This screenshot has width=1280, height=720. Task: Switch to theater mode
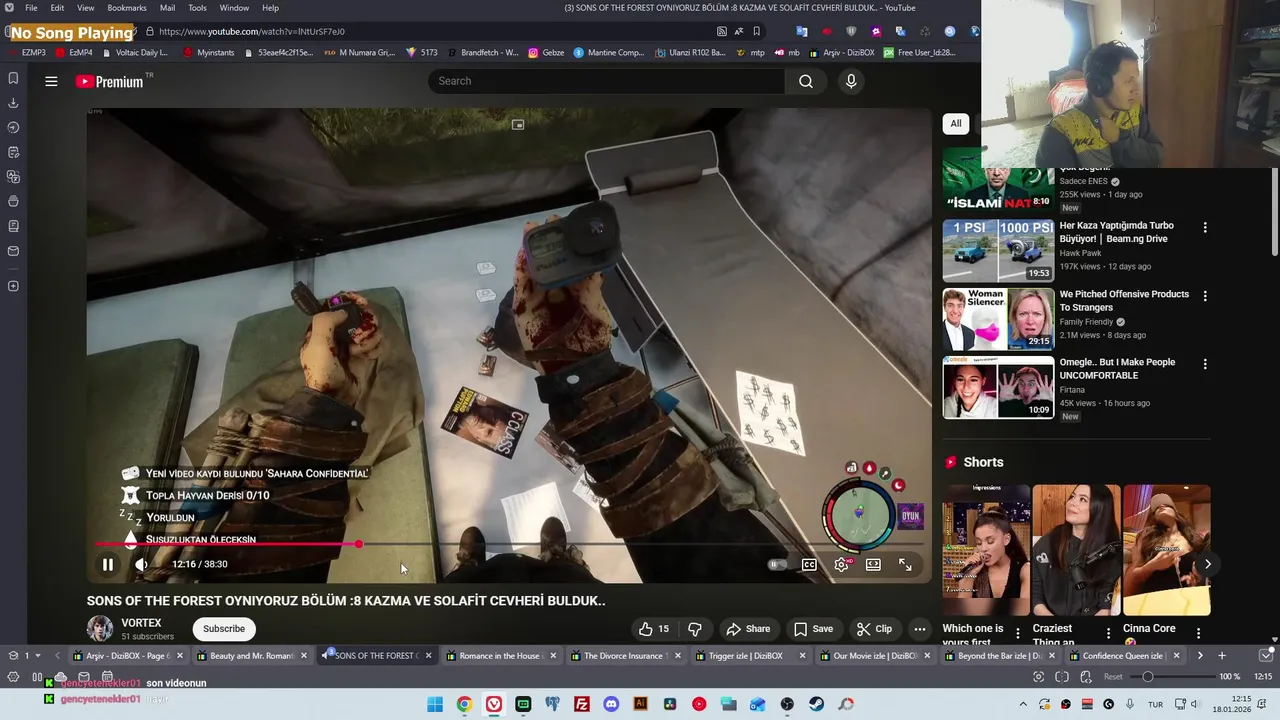(873, 564)
